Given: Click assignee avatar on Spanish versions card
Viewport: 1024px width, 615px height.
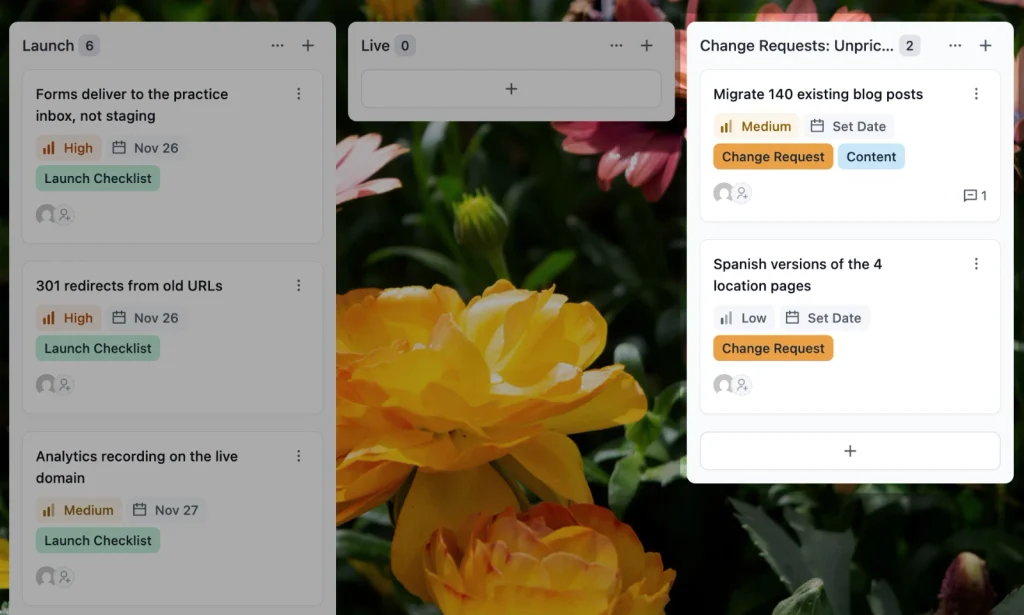Looking at the screenshot, I should [723, 384].
